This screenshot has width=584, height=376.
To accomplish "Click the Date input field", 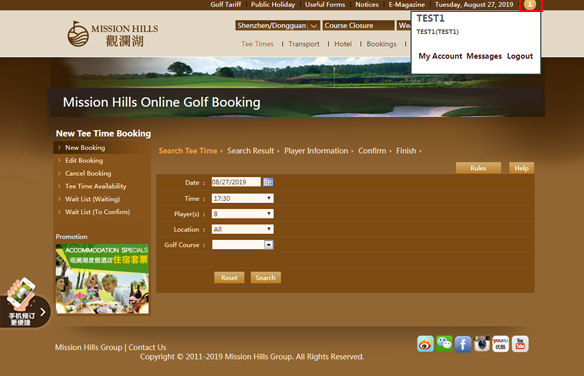I will click(x=236, y=182).
